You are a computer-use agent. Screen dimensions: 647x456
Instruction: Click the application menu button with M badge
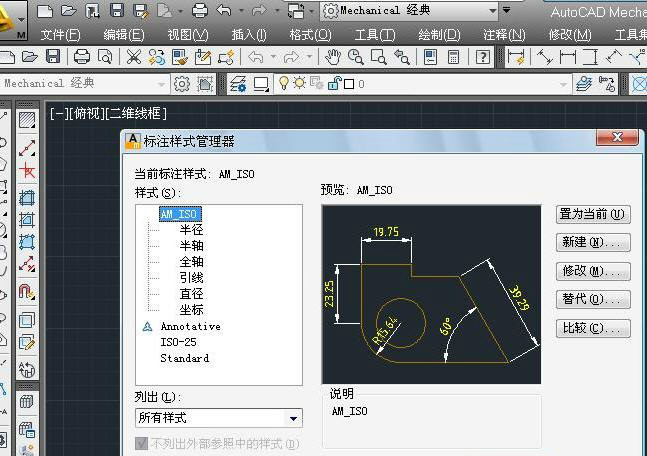pyautogui.click(x=13, y=21)
